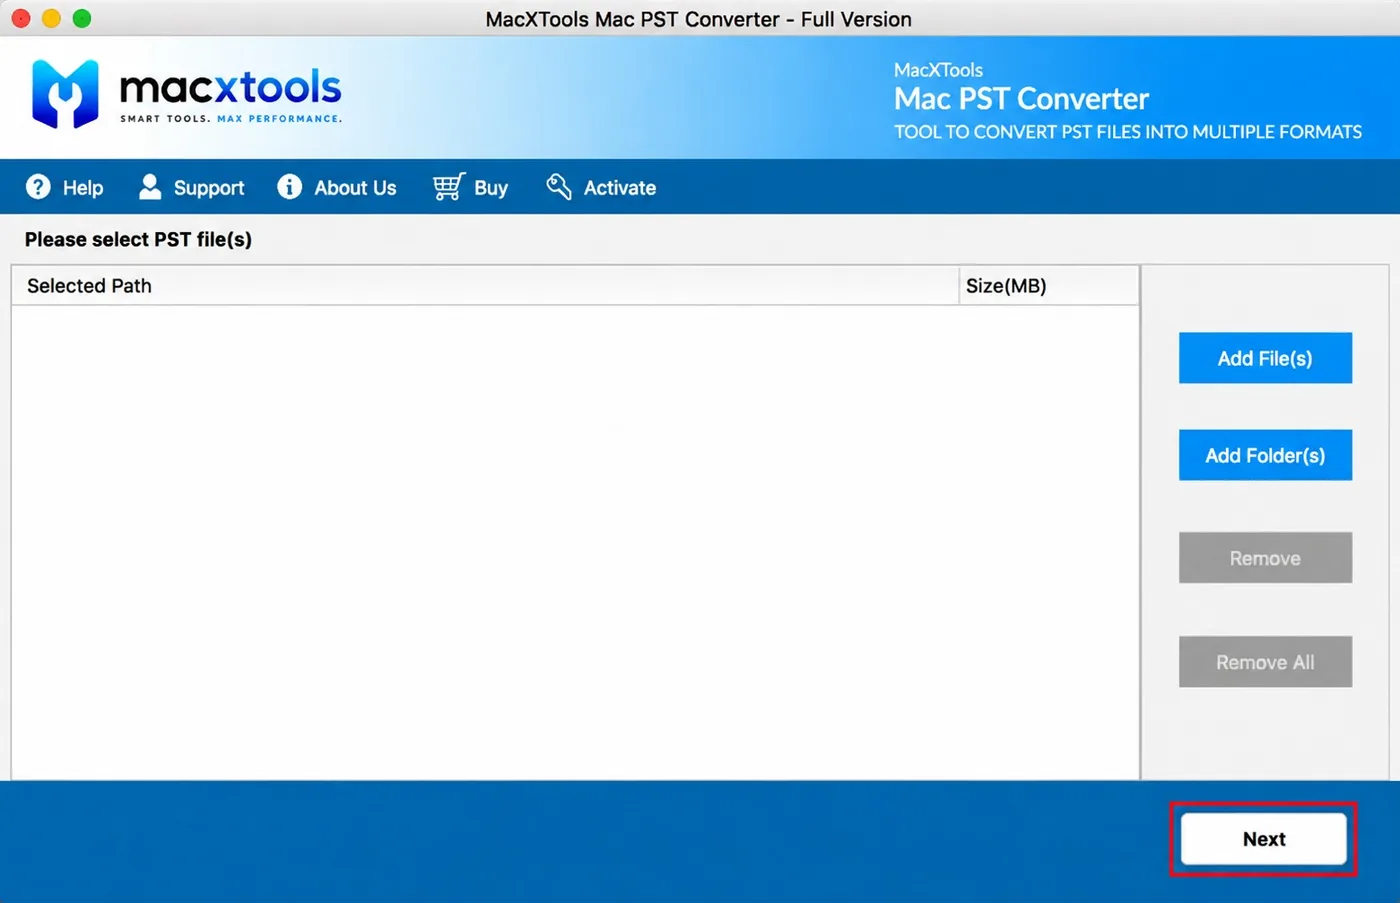Open the About Us menu label
This screenshot has height=903, width=1400.
click(355, 188)
